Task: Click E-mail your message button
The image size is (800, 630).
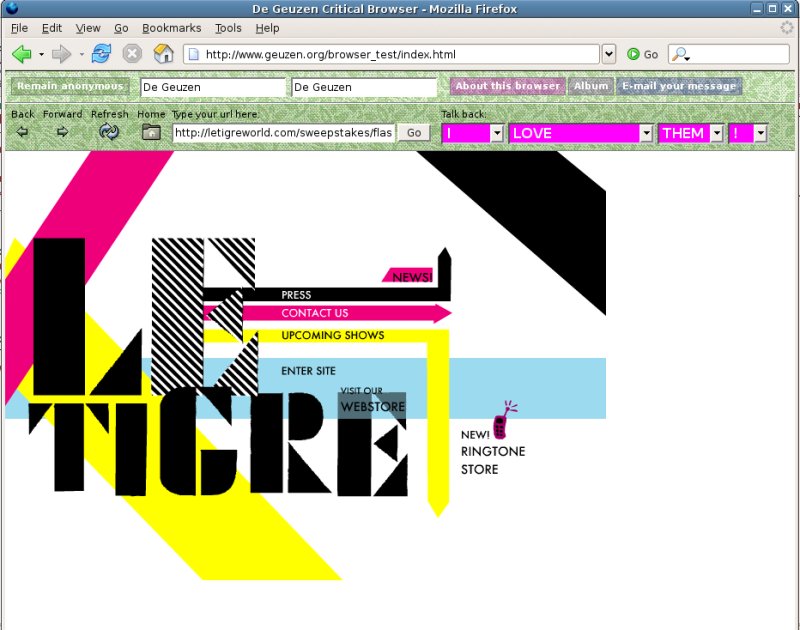Action: point(679,86)
